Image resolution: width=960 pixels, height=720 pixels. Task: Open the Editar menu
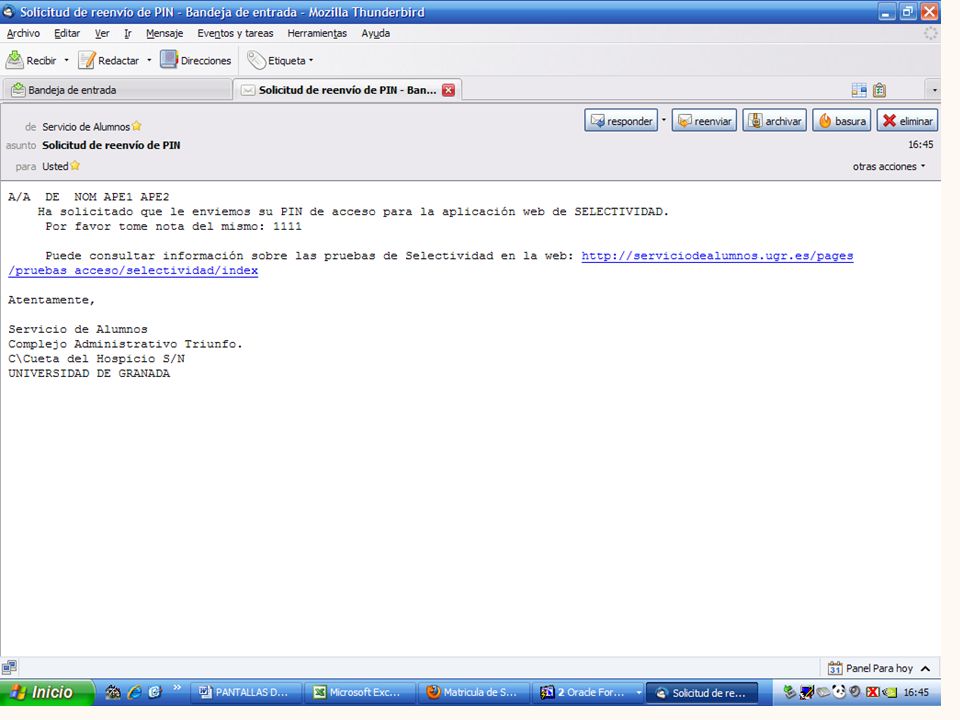[67, 33]
